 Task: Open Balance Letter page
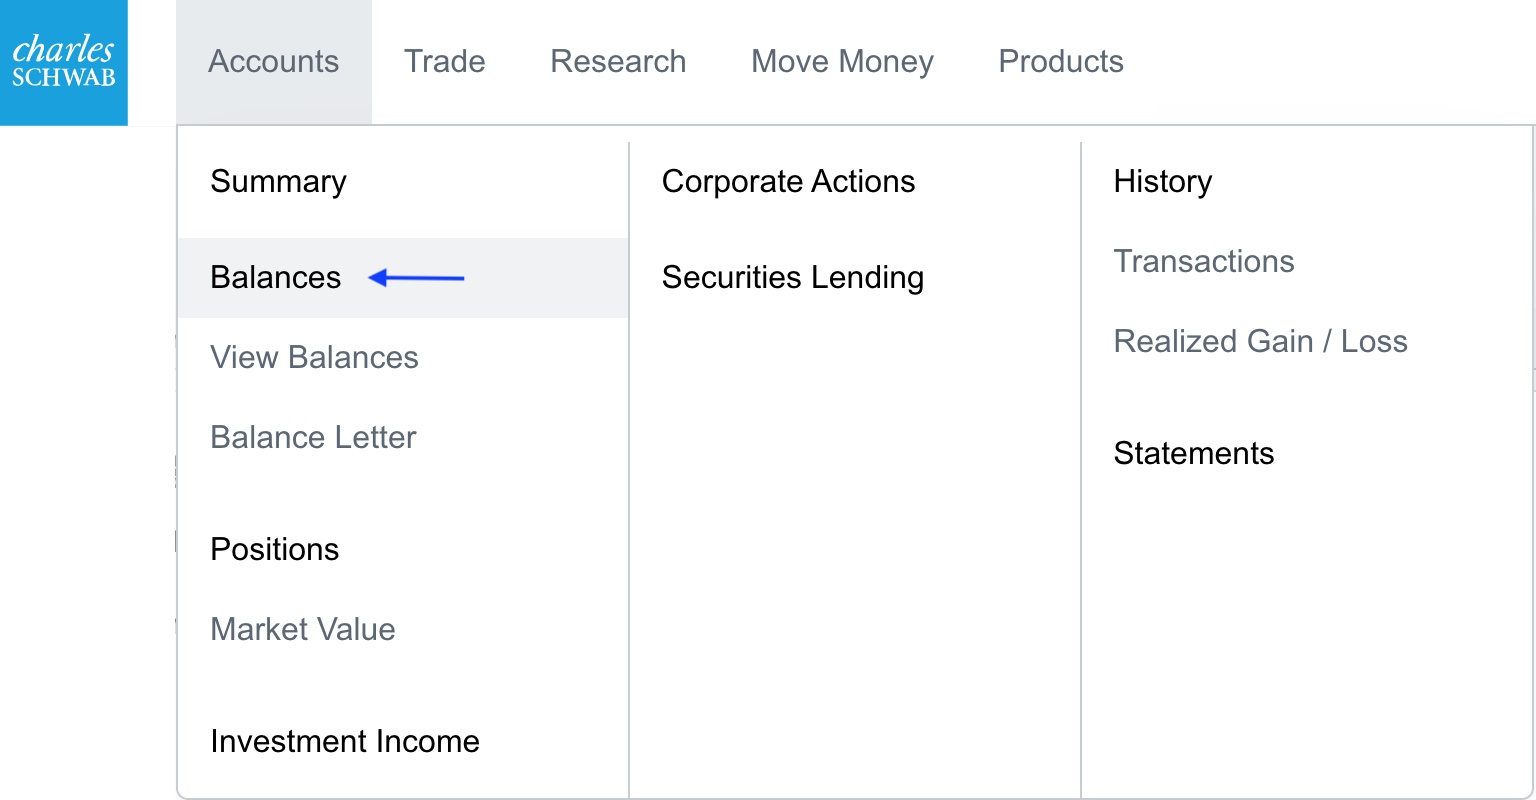[x=313, y=438]
